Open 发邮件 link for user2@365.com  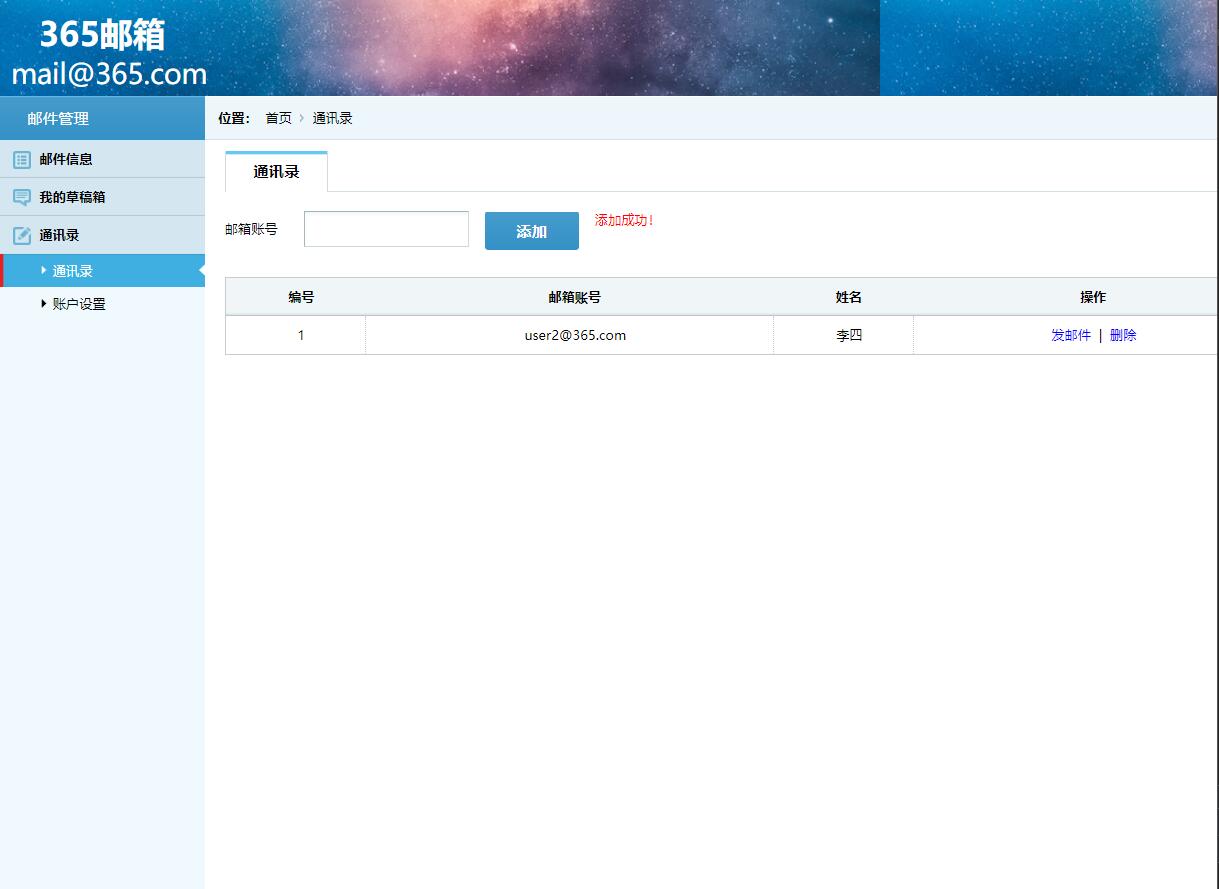point(1070,335)
